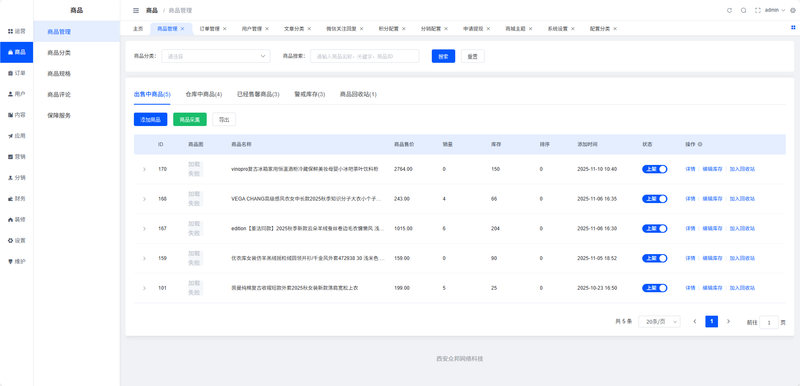800x386 pixels.
Task: Click the blue 搜索 button
Action: pos(443,56)
